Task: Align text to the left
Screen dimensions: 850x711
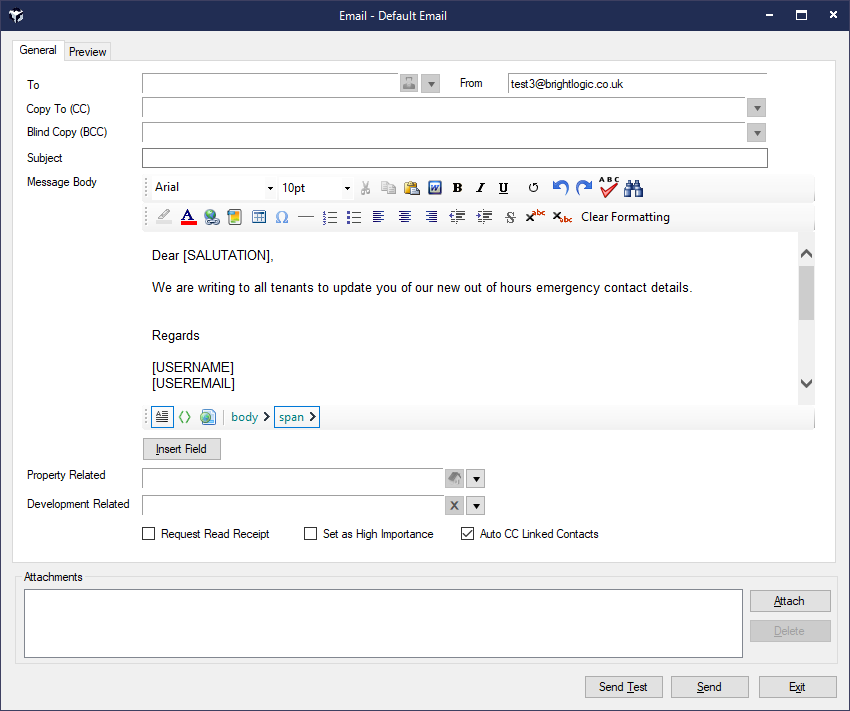Action: pos(378,217)
